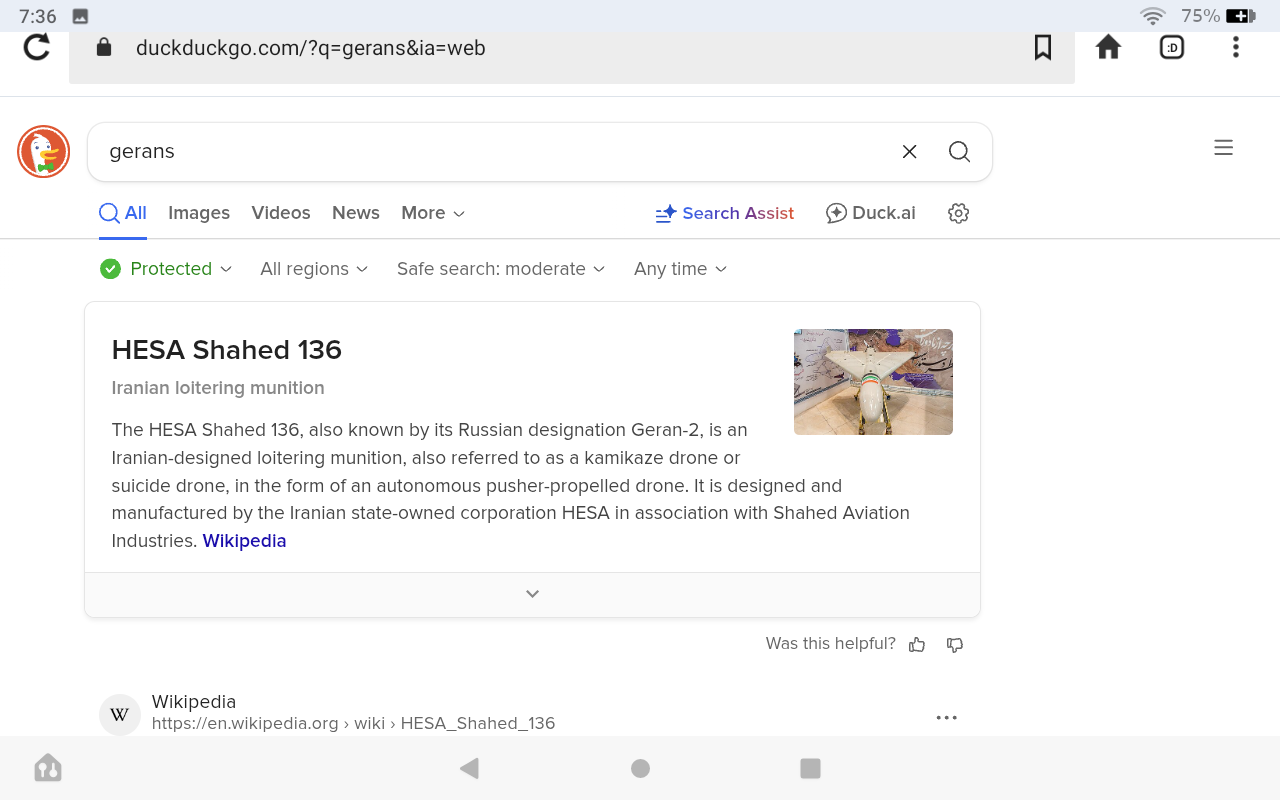The height and width of the screenshot is (800, 1280).
Task: Switch to the News tab
Action: pyautogui.click(x=356, y=213)
